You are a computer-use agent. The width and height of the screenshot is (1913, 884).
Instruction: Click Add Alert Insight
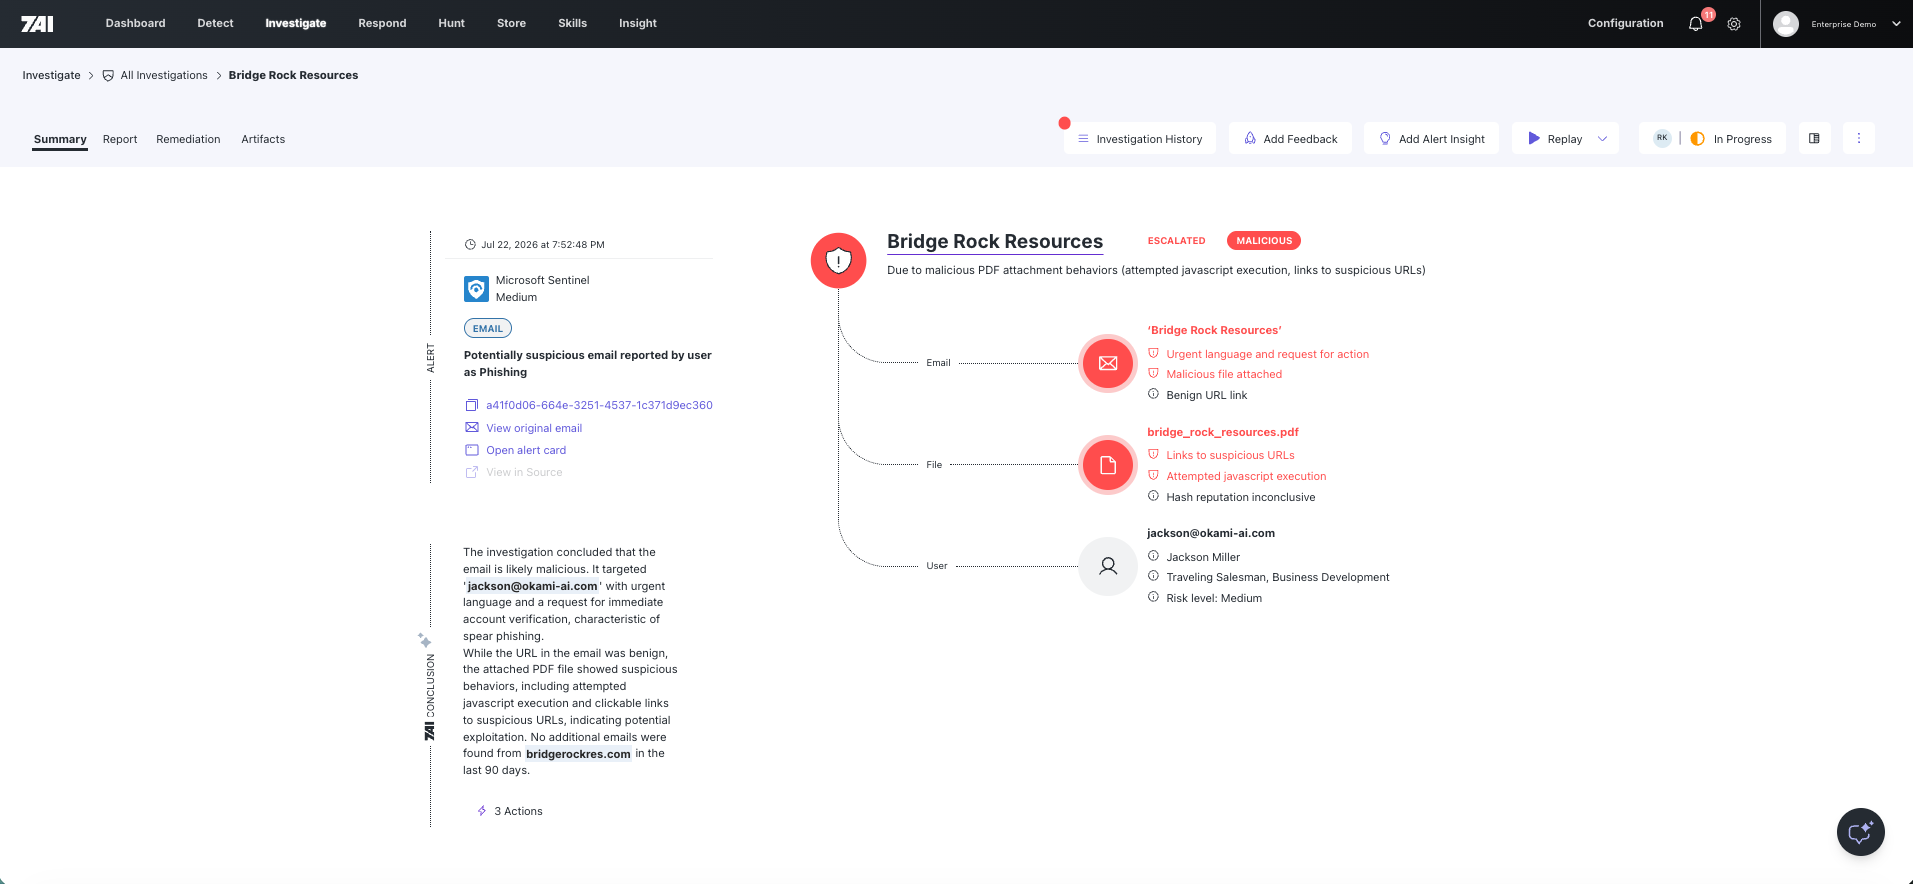[x=1431, y=138]
